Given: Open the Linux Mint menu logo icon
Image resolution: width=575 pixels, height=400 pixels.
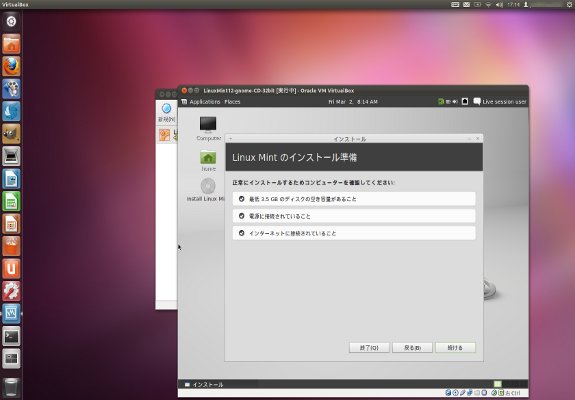Looking at the screenshot, I should click(184, 102).
